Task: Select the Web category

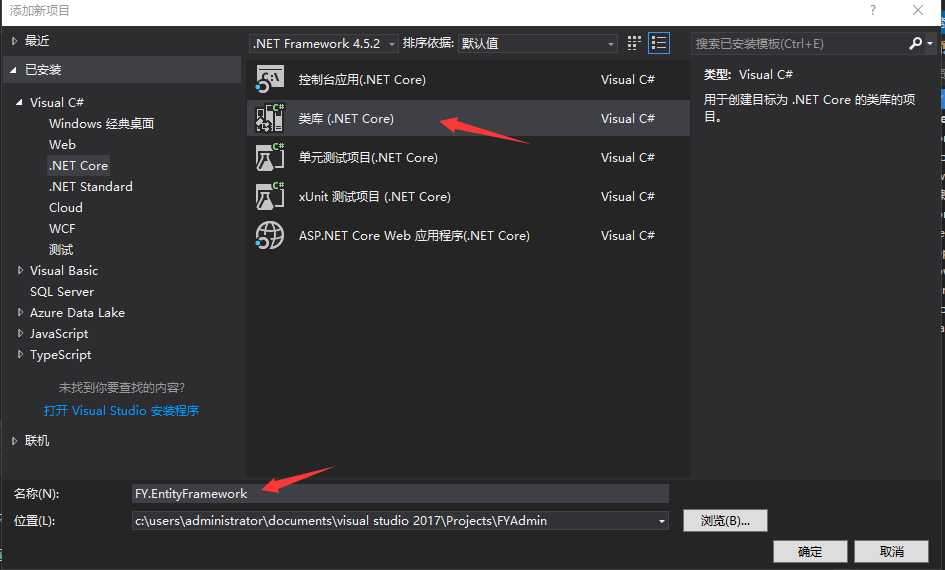Action: pyautogui.click(x=62, y=145)
